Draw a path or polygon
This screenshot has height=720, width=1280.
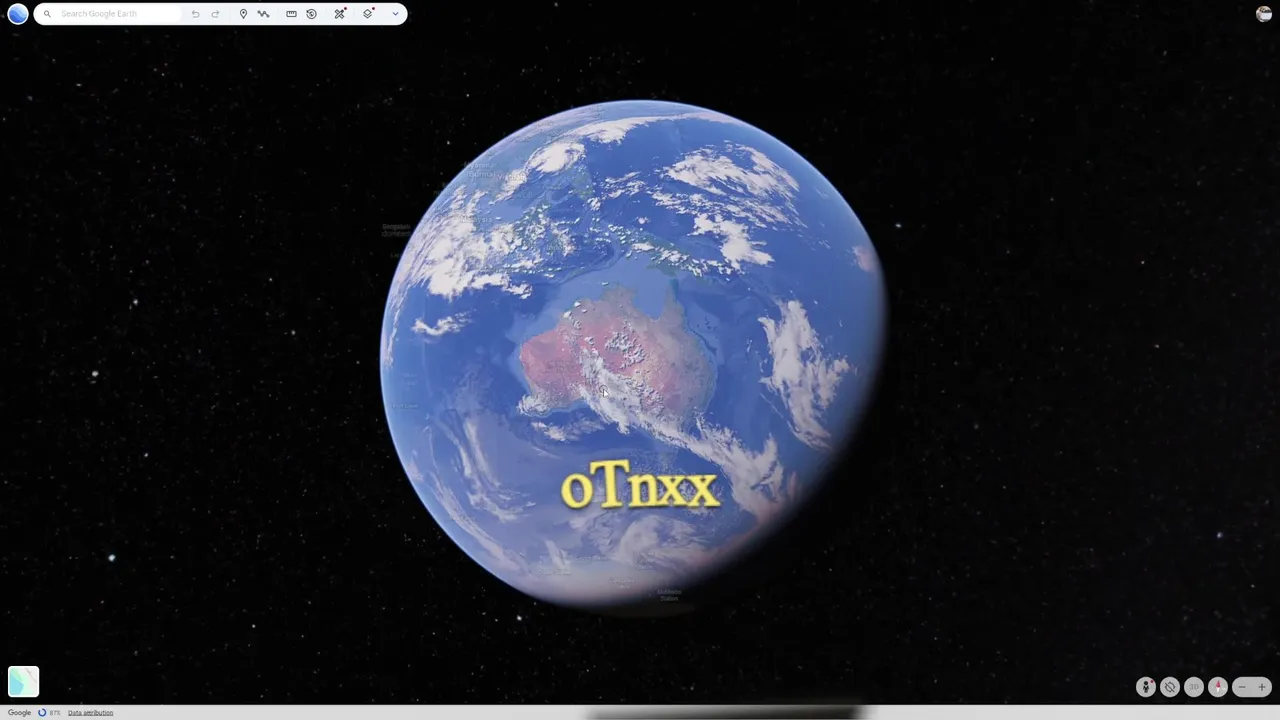coord(263,14)
